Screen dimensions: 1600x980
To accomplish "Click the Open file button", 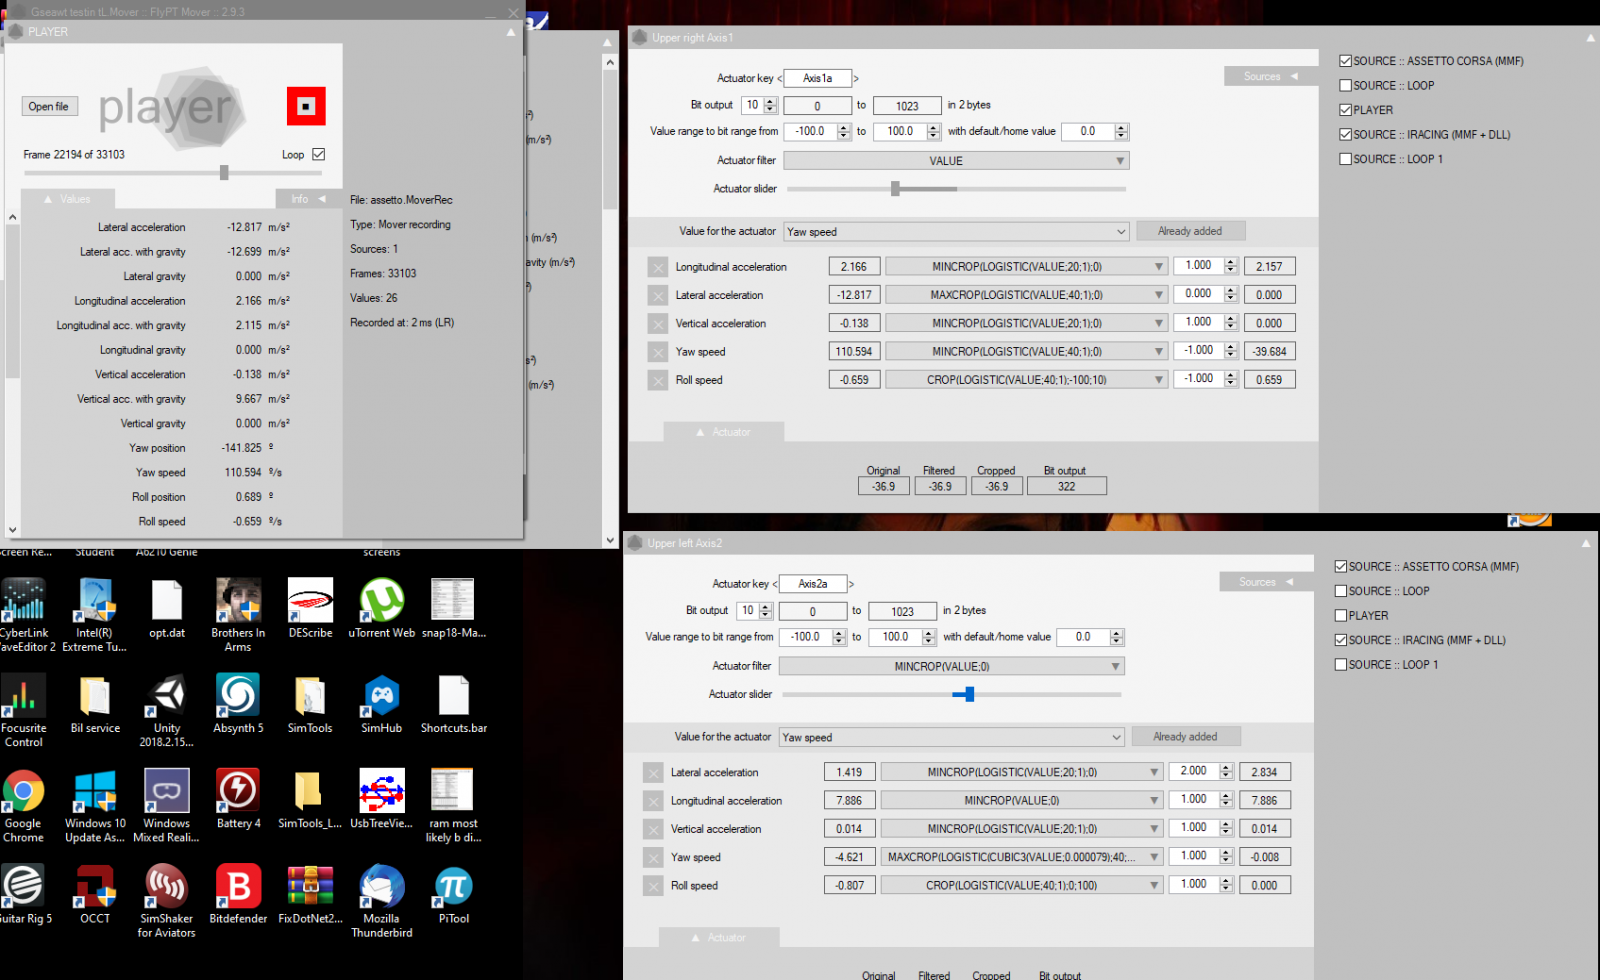I will [49, 106].
